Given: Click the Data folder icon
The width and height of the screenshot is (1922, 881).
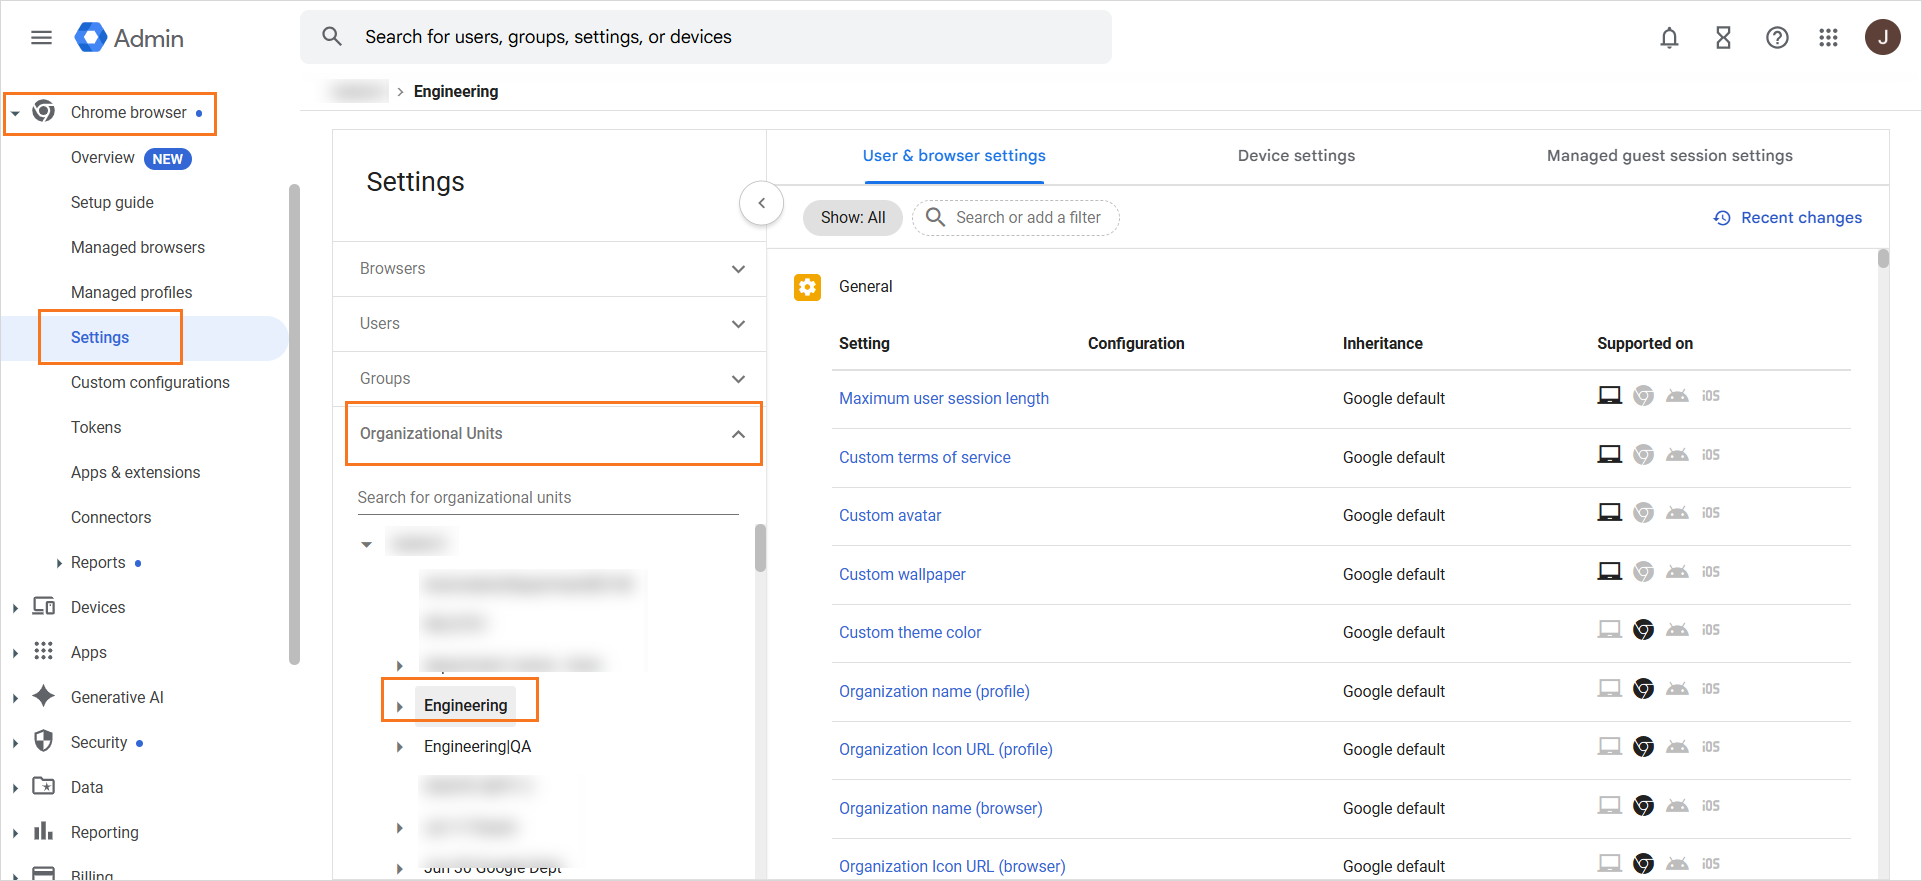Looking at the screenshot, I should pyautogui.click(x=44, y=786).
